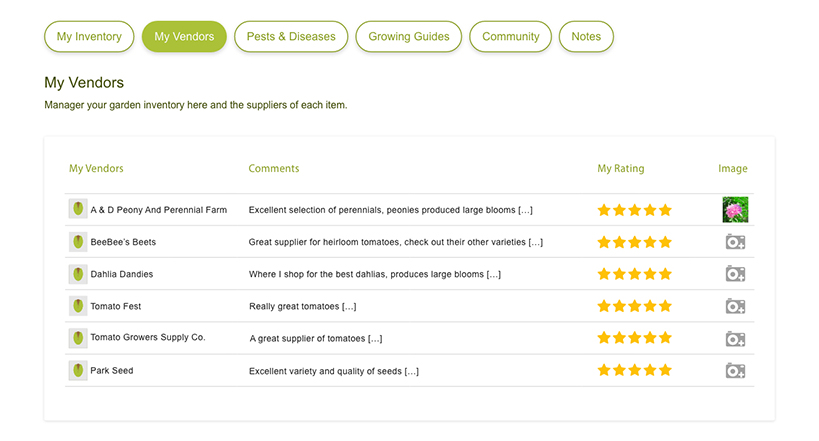Screen dimensions: 819x441
Task: Click the add-photo camera icon for BeeBee's Beets
Action: 735,242
